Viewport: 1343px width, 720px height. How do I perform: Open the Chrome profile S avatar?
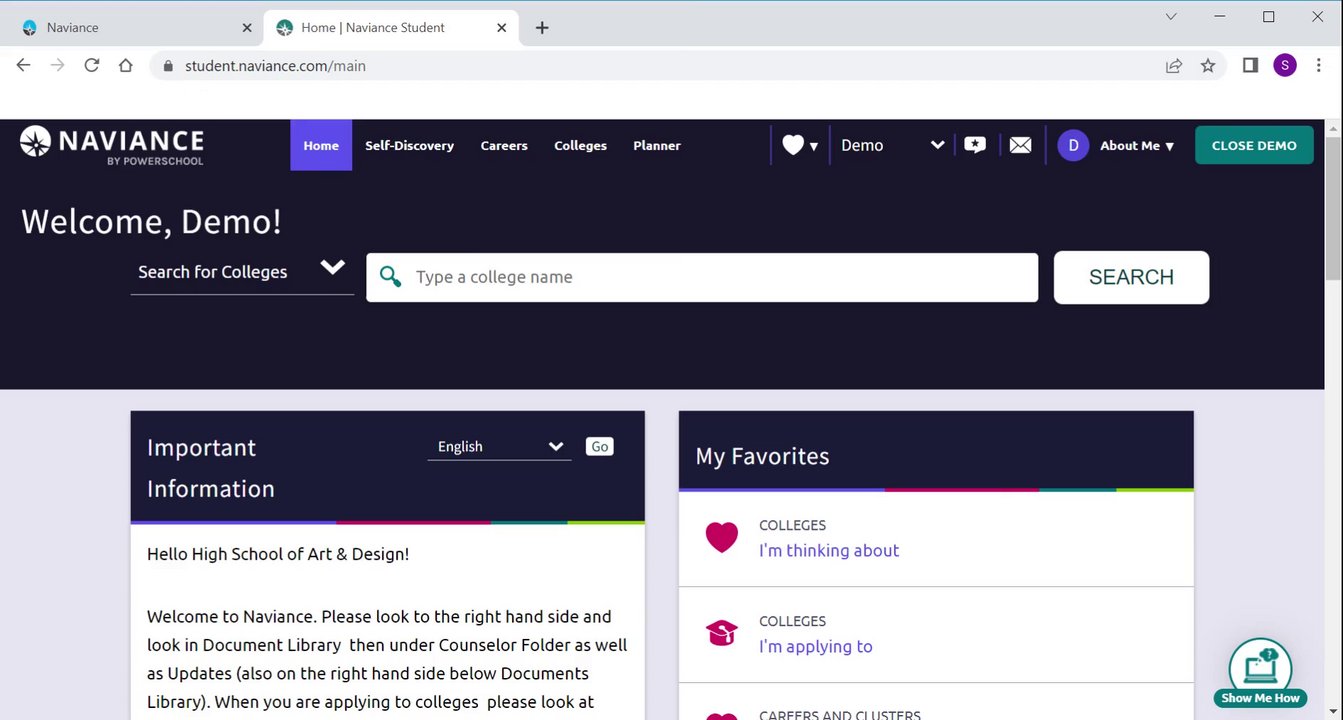(x=1285, y=65)
